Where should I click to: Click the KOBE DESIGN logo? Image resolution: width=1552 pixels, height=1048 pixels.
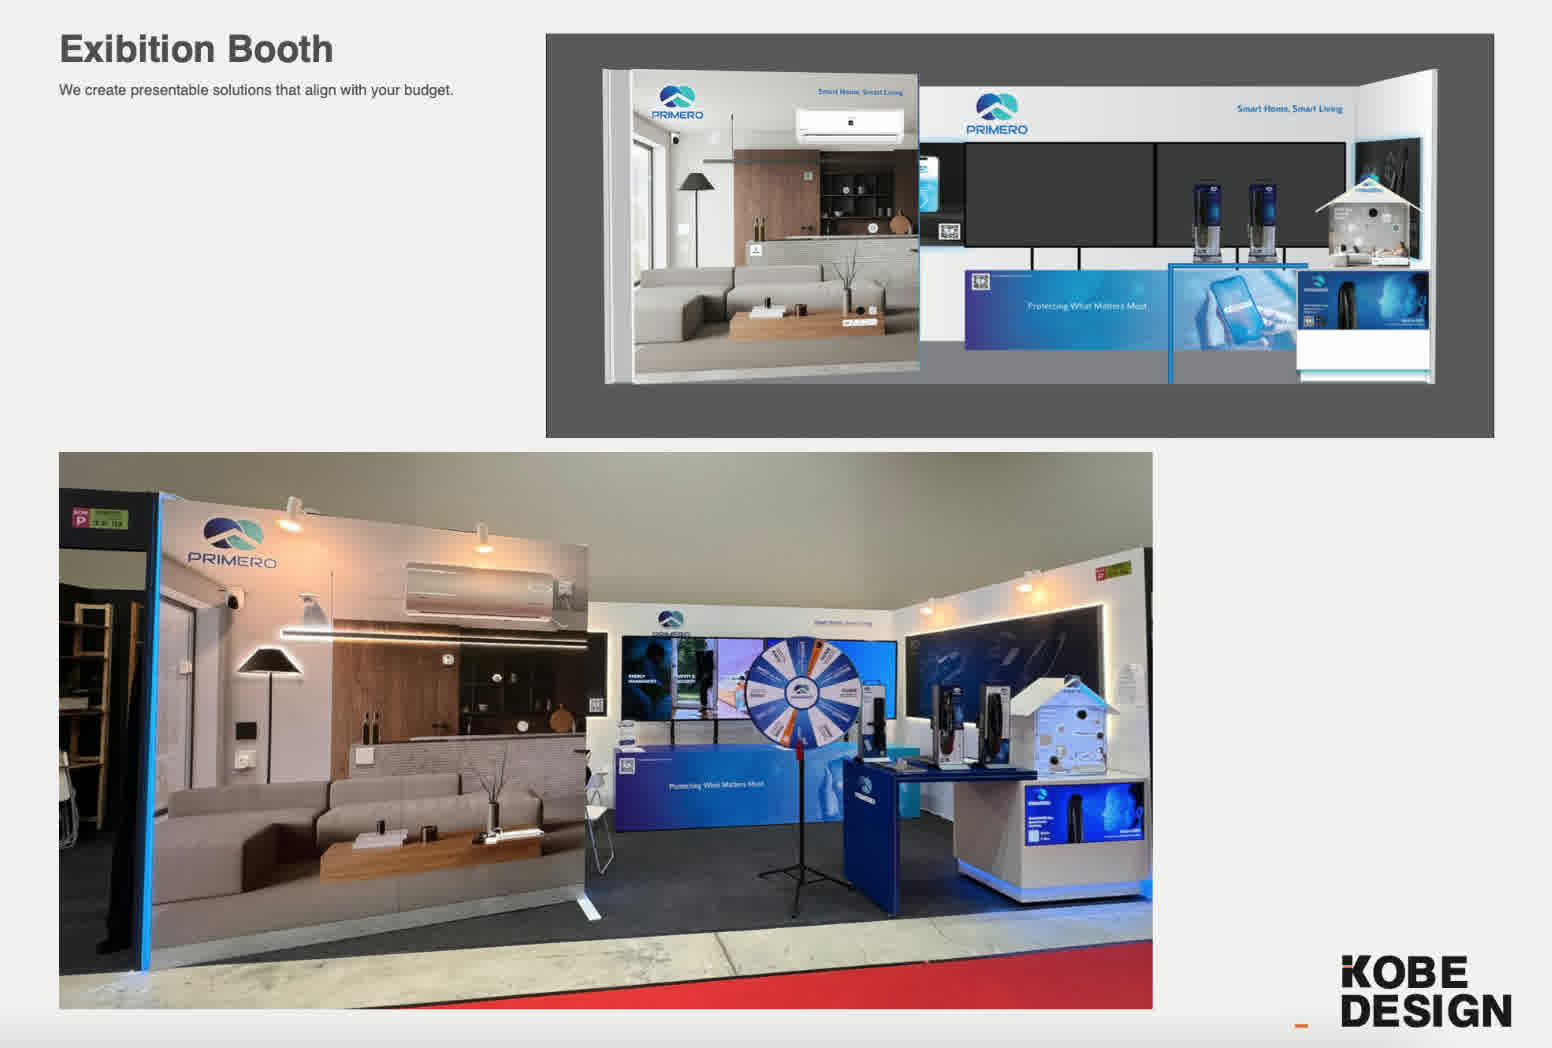click(1425, 991)
